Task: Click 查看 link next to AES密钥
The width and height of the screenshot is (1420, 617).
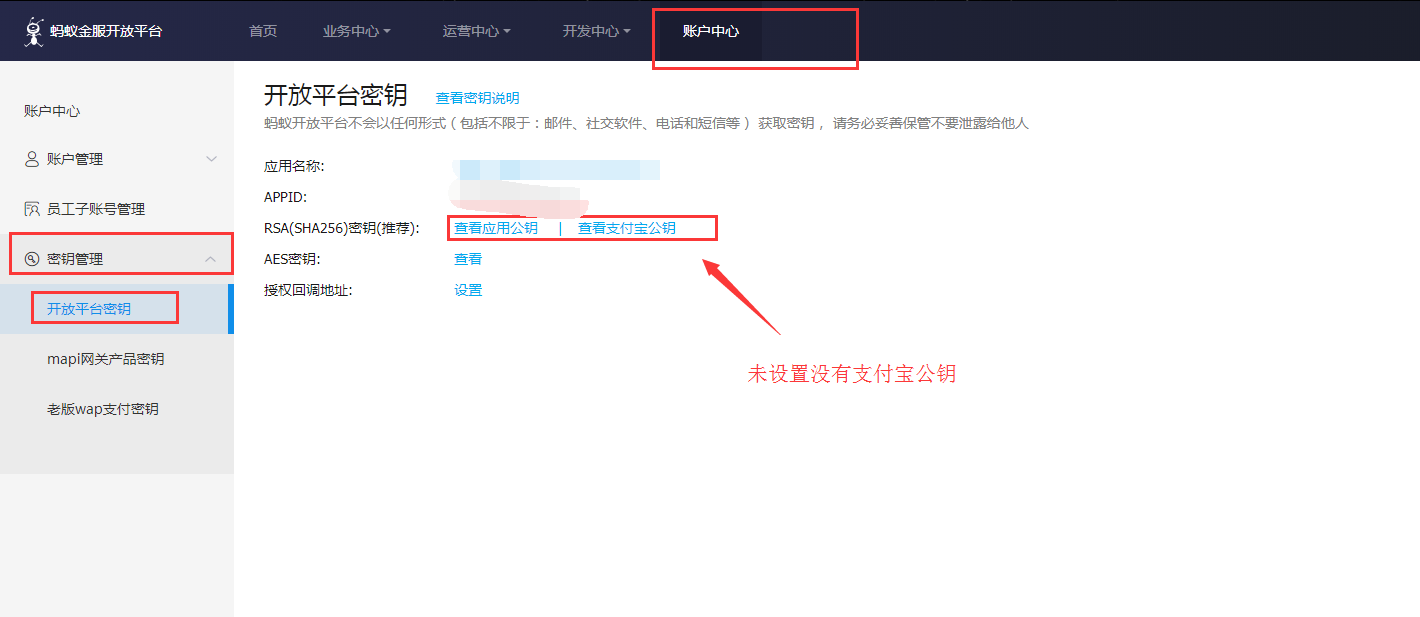Action: pyautogui.click(x=468, y=259)
